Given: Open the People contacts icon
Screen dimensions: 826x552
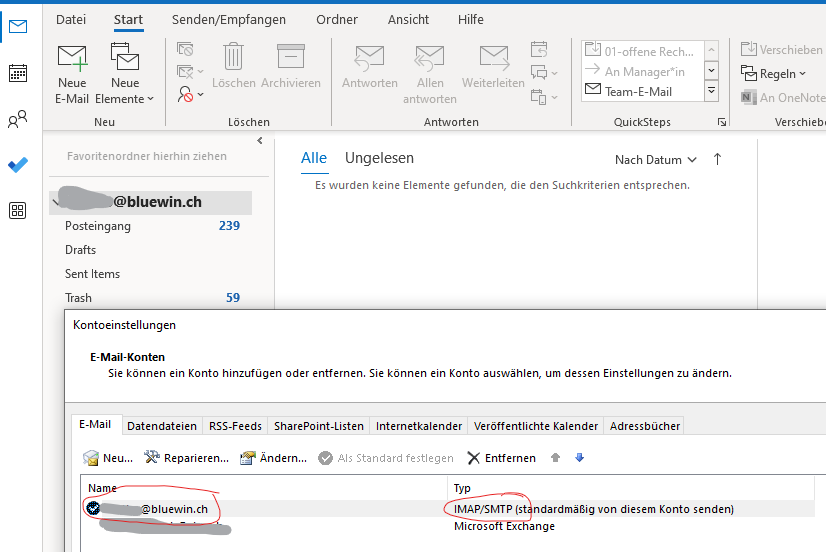Looking at the screenshot, I should [17, 120].
